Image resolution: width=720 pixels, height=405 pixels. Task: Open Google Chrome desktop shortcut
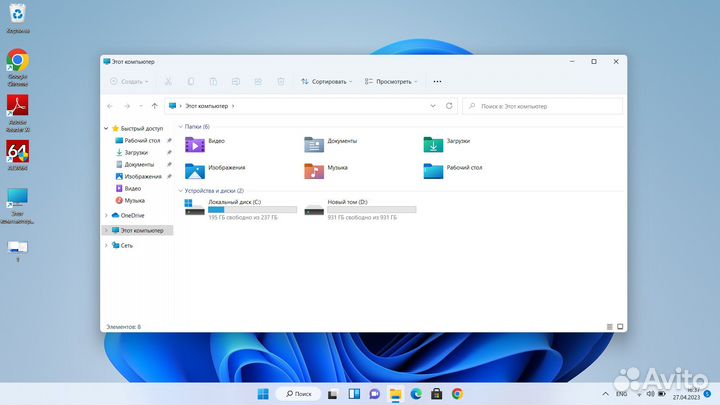[18, 68]
